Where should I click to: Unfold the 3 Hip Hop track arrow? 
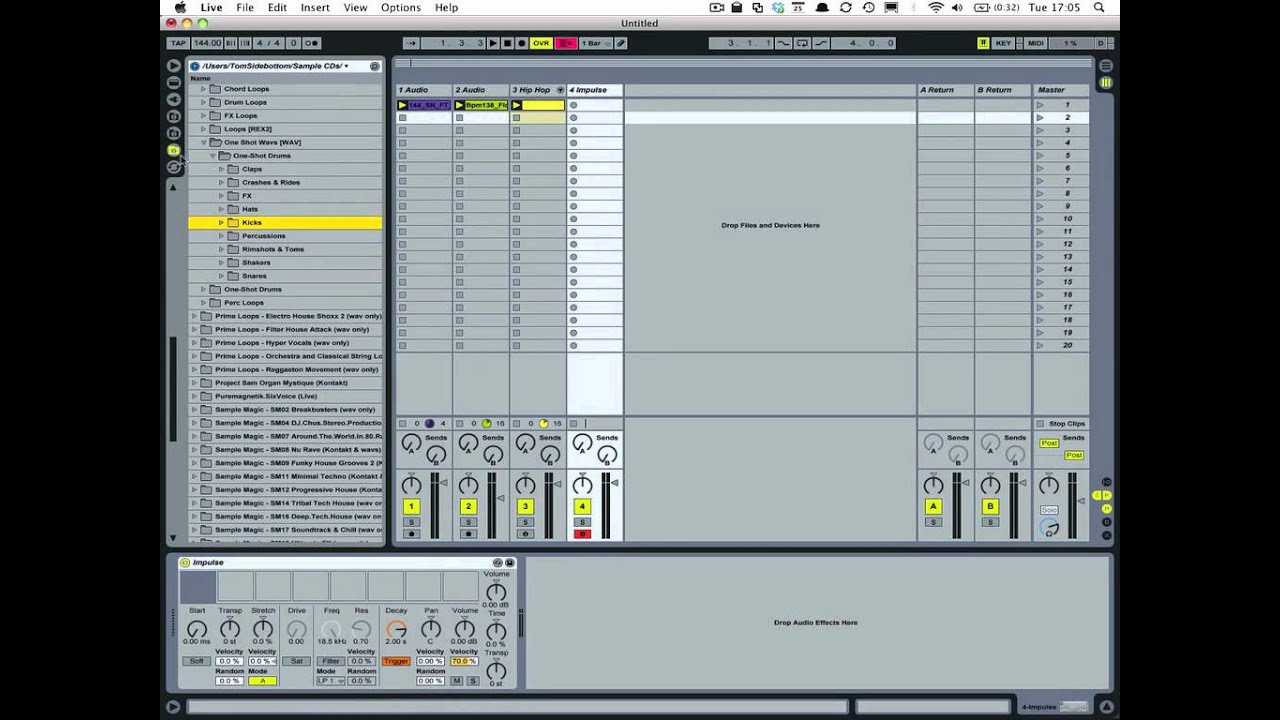point(560,90)
